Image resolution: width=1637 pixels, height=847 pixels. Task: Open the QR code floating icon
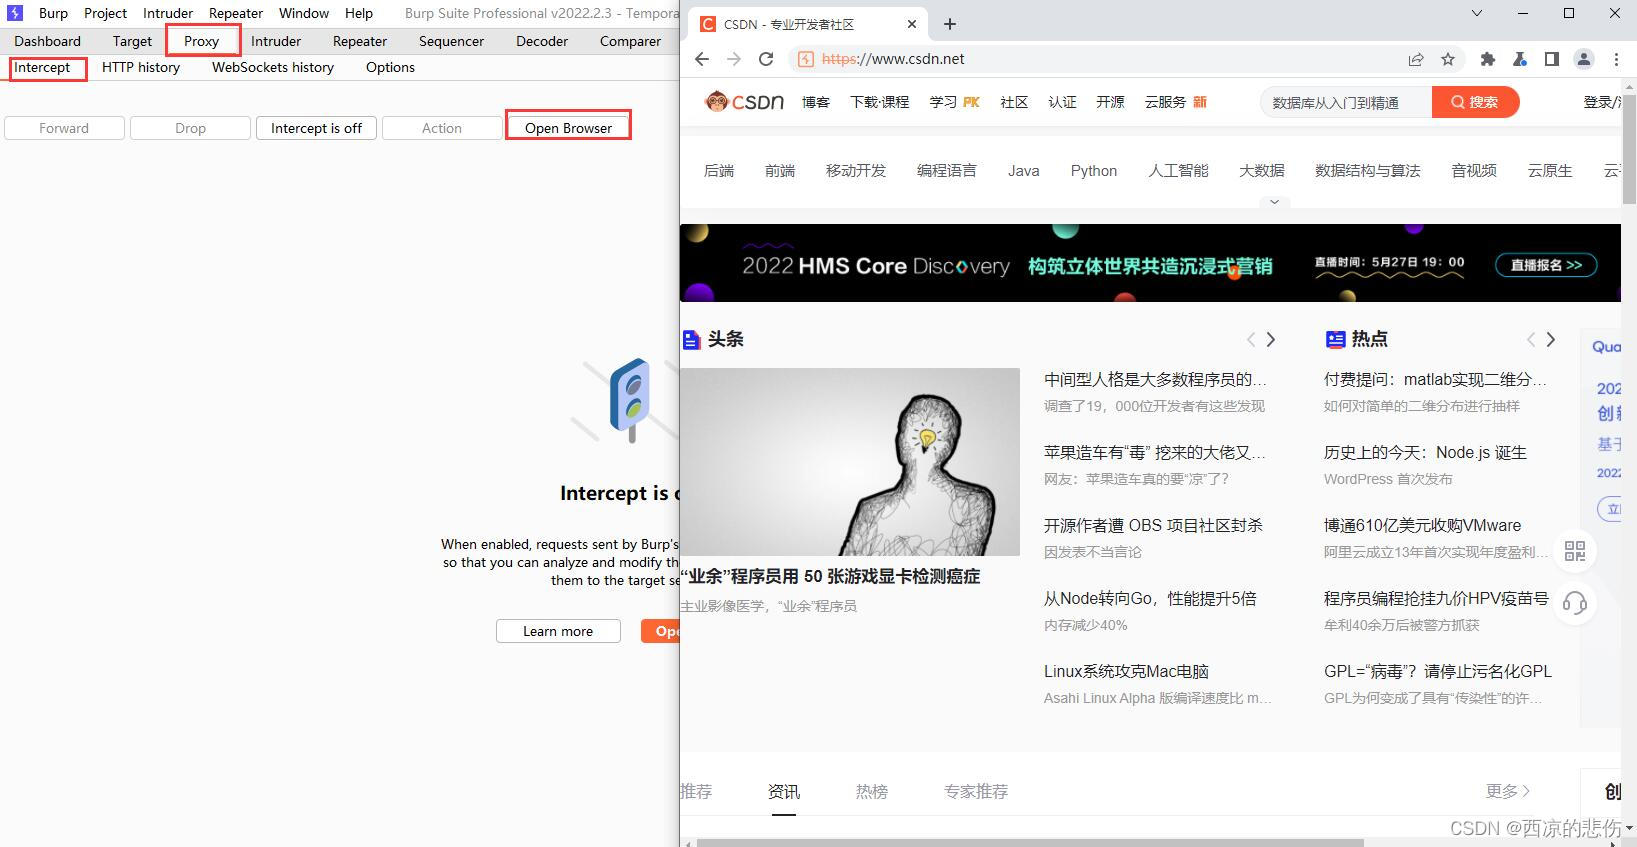pyautogui.click(x=1575, y=551)
